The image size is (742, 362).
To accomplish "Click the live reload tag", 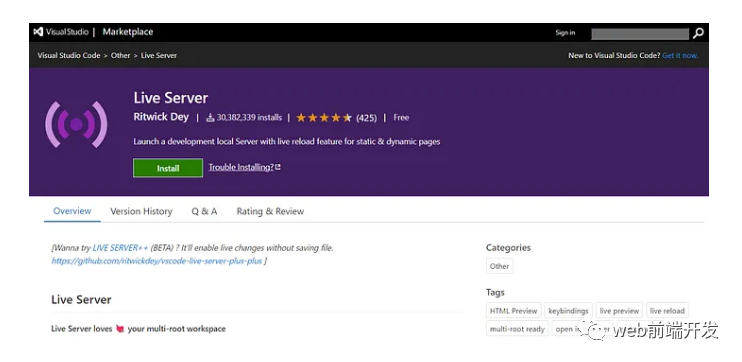I will (x=667, y=311).
